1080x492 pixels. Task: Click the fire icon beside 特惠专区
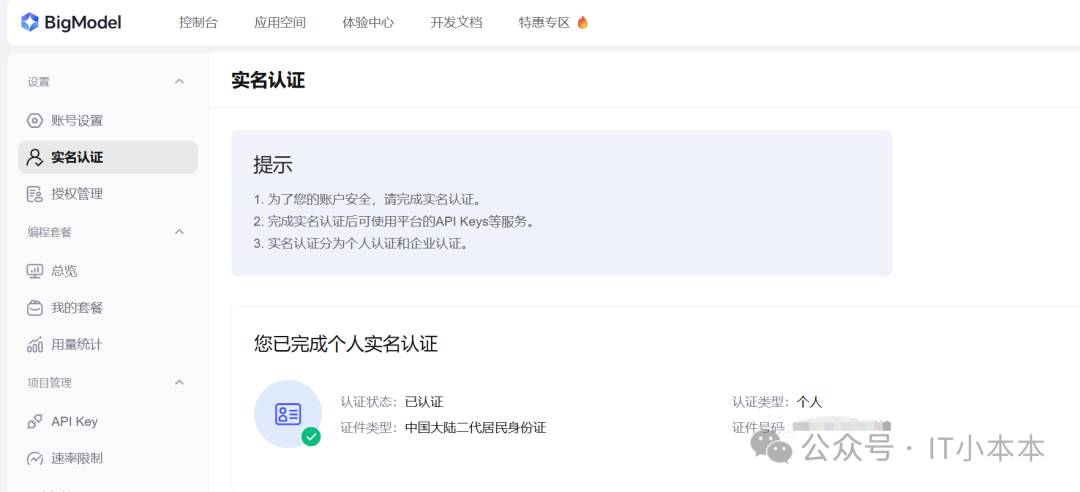pyautogui.click(x=583, y=23)
